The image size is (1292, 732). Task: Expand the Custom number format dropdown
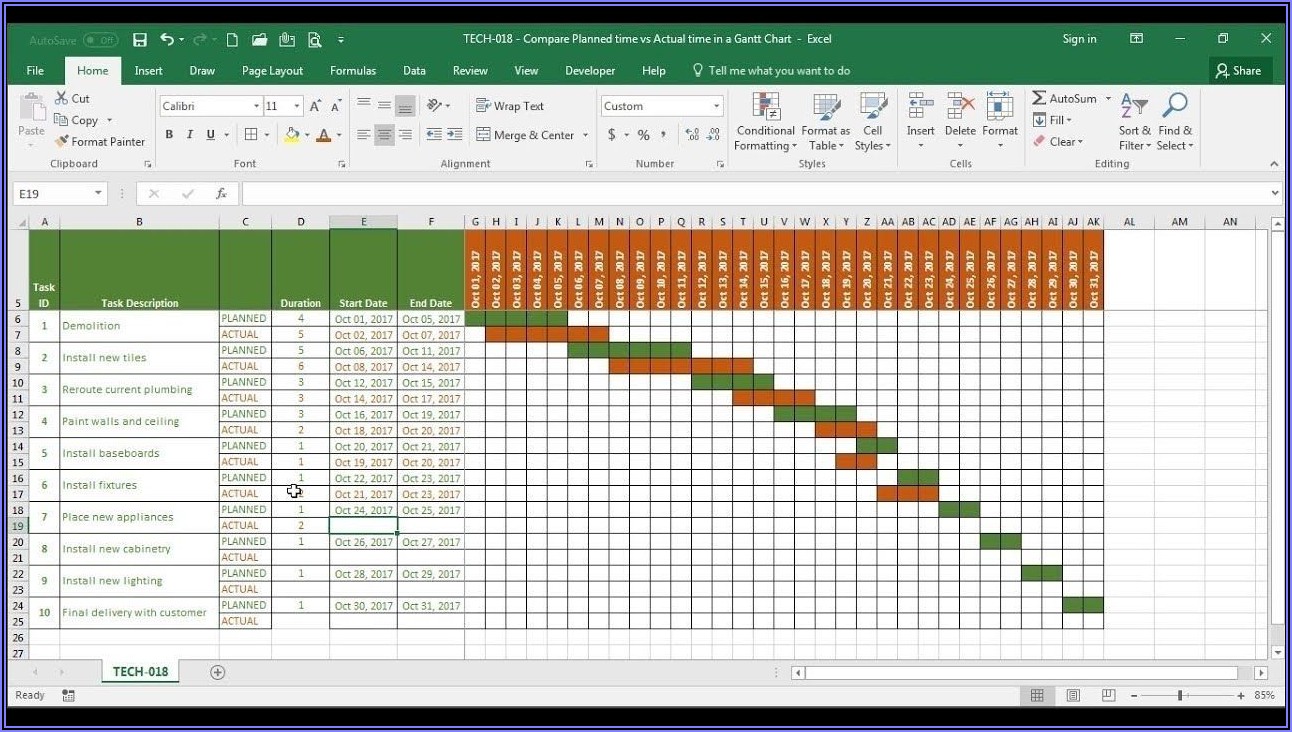(716, 106)
